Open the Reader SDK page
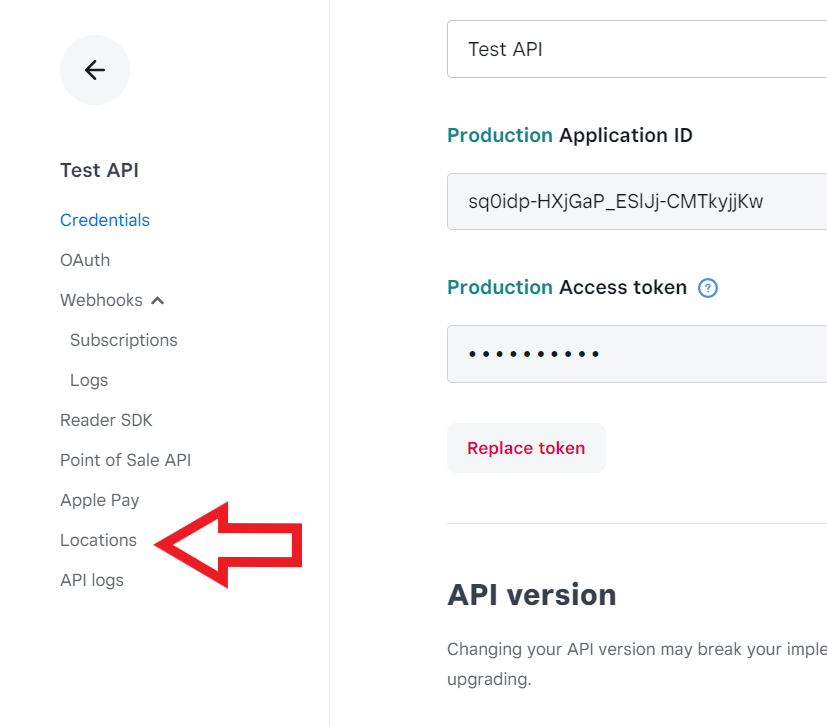 (106, 420)
